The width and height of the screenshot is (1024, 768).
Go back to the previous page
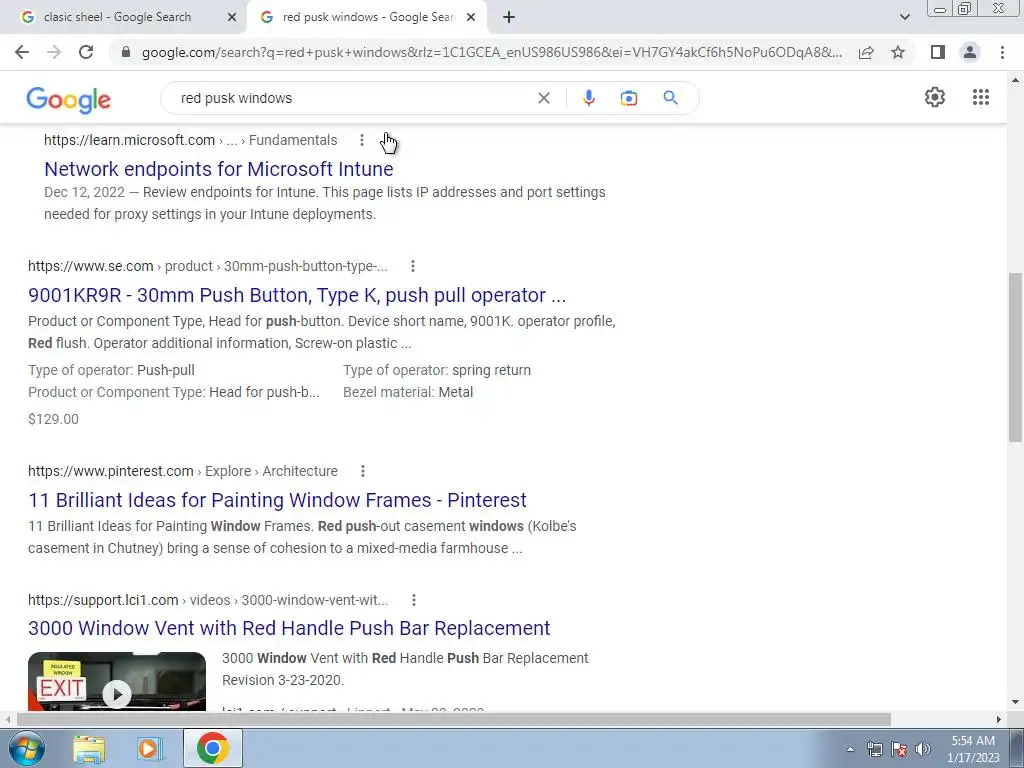(x=22, y=52)
